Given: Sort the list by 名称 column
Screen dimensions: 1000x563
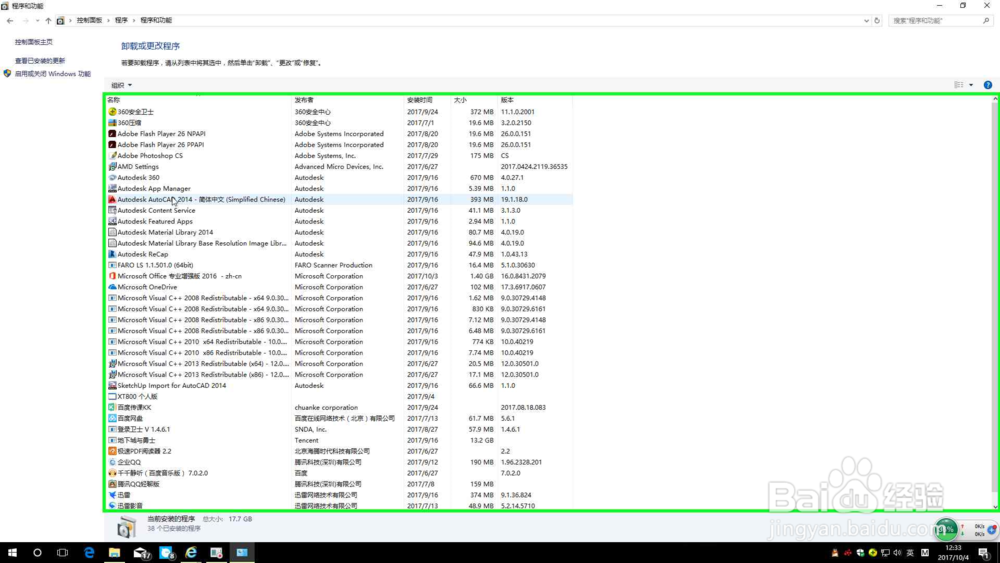Looking at the screenshot, I should pos(114,100).
